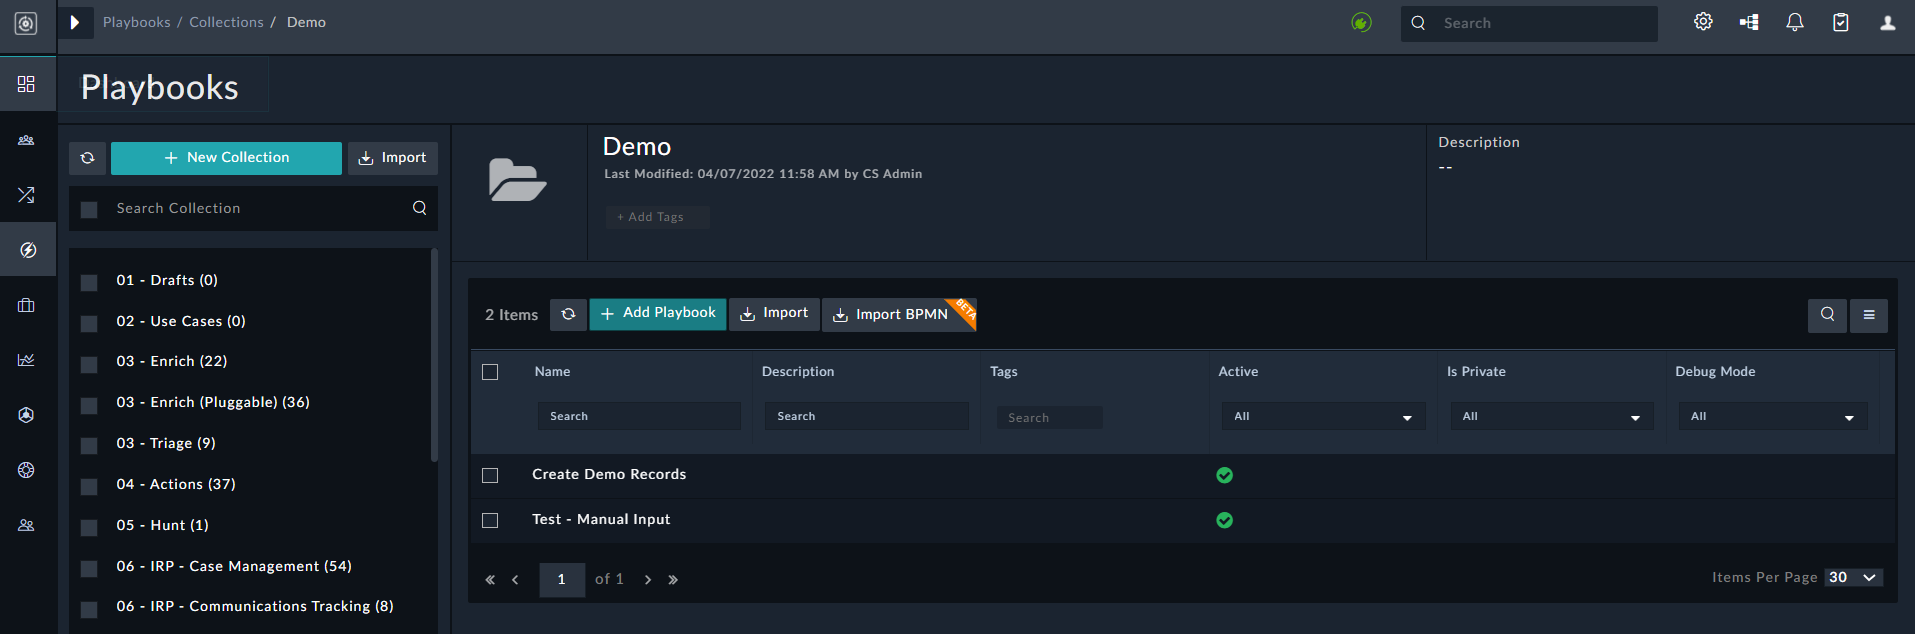
Task: Open Settings gear icon in top bar
Action: [x=1703, y=22]
